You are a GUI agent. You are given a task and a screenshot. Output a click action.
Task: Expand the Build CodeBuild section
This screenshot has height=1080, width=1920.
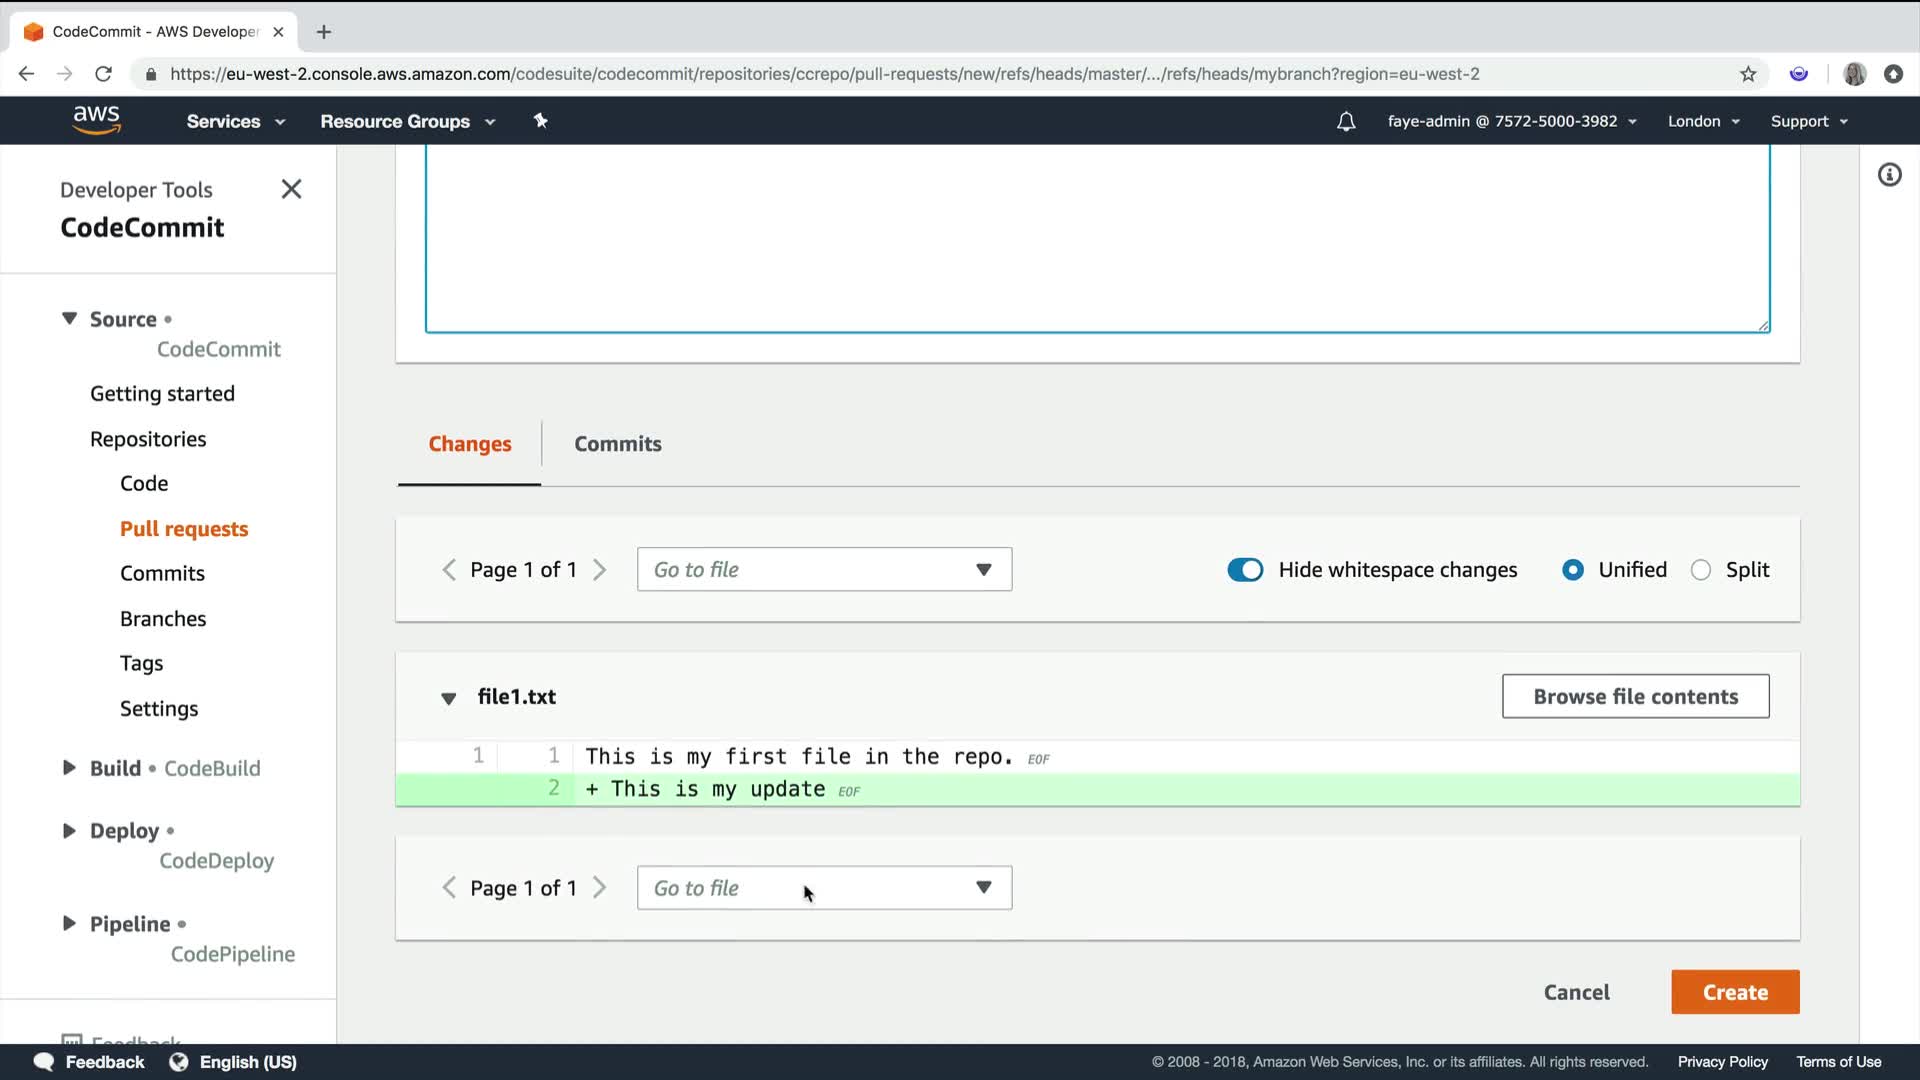coord(69,768)
